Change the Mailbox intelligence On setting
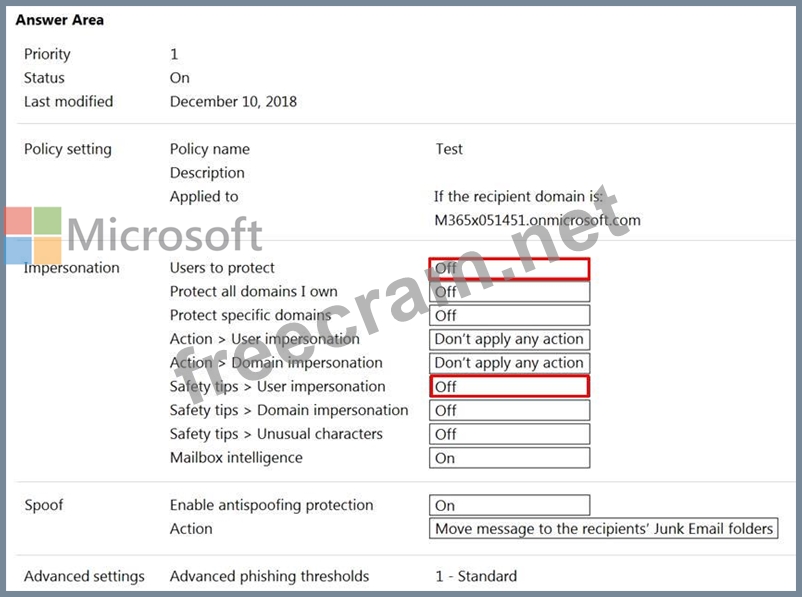Image resolution: width=802 pixels, height=597 pixels. click(x=509, y=458)
